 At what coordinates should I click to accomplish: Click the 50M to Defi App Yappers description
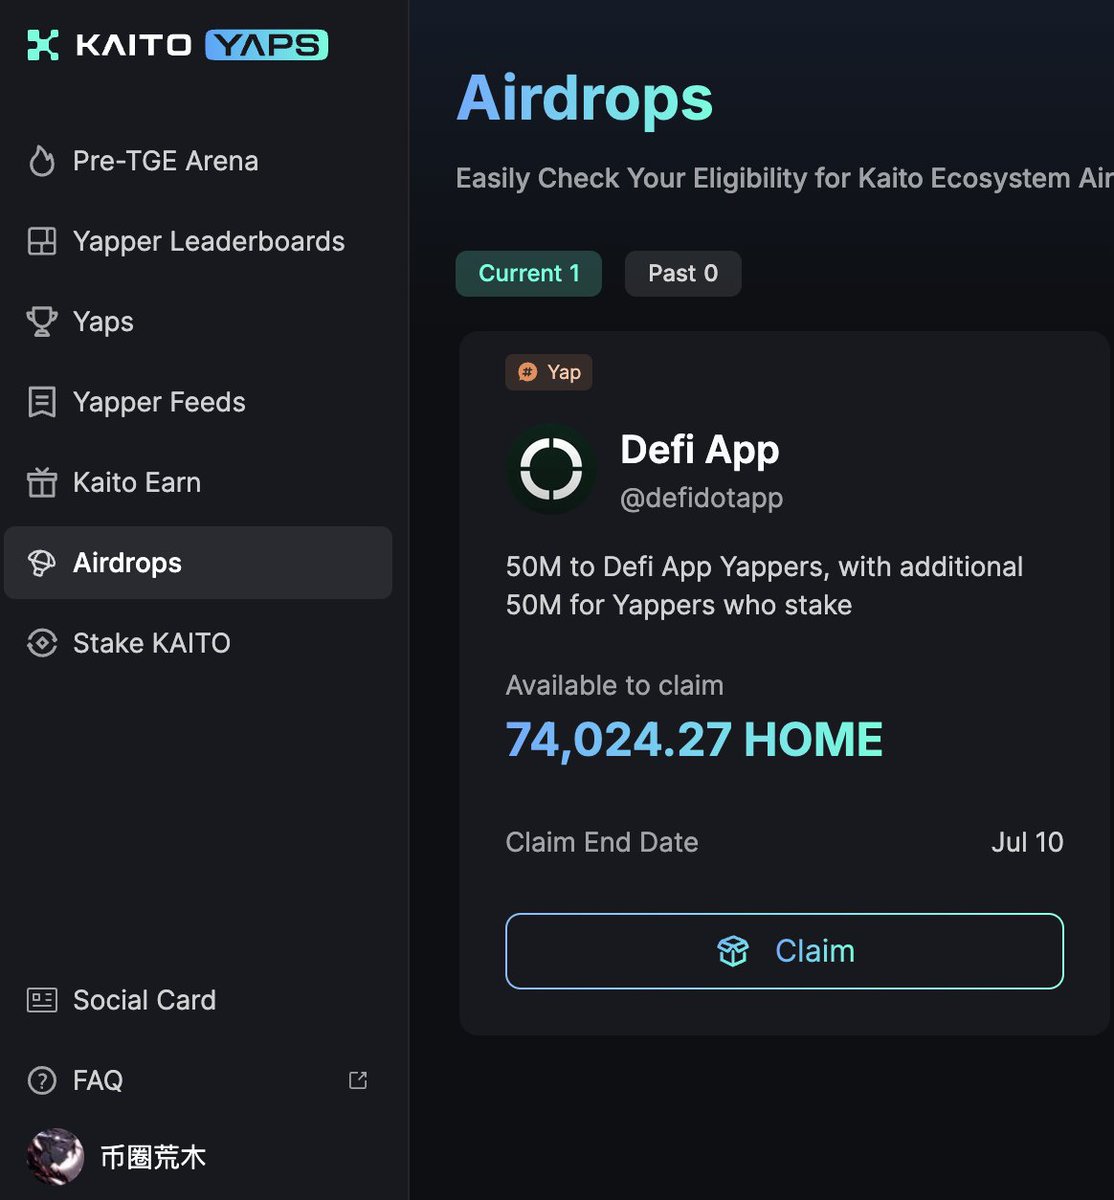click(x=765, y=586)
